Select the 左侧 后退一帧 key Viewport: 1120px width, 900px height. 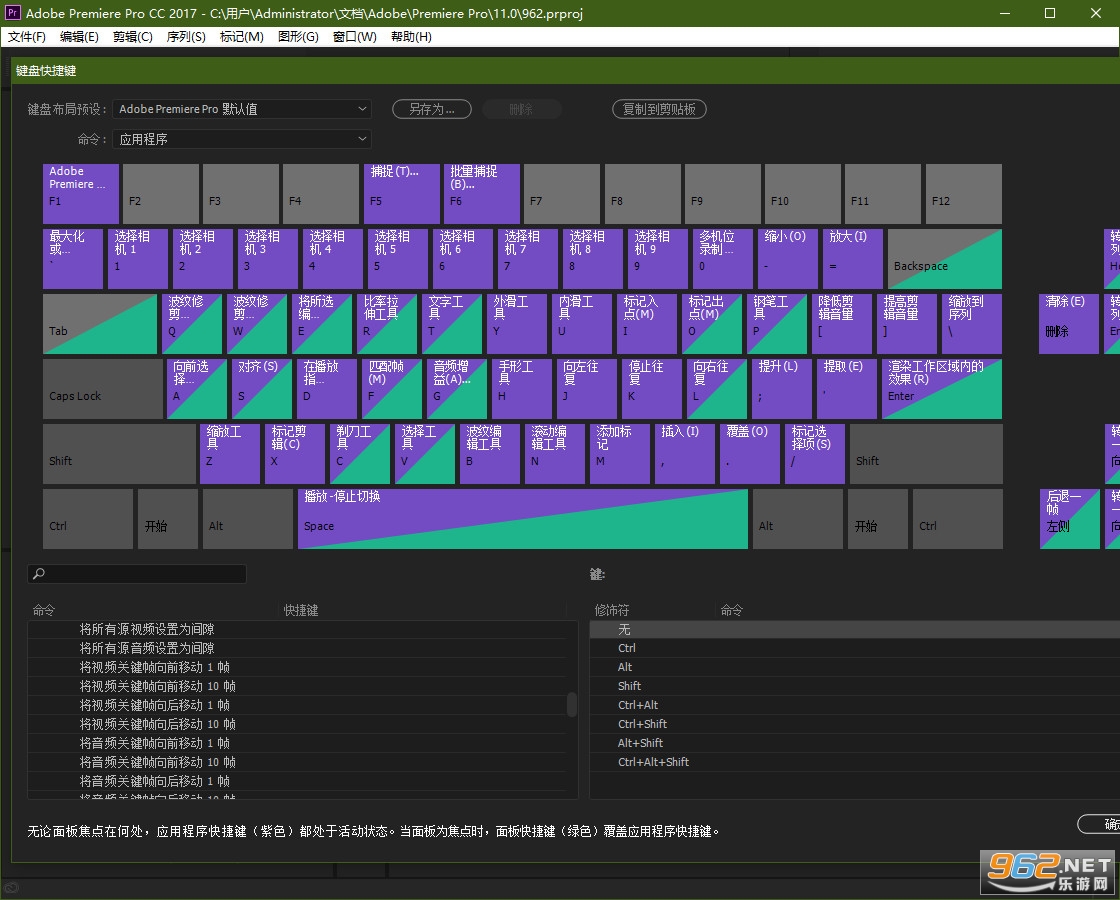(x=1070, y=519)
